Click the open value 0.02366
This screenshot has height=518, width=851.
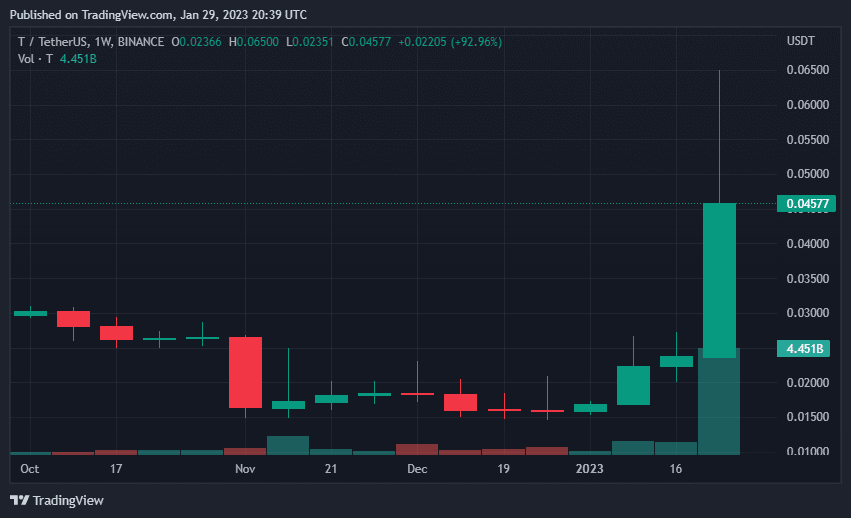[200, 42]
